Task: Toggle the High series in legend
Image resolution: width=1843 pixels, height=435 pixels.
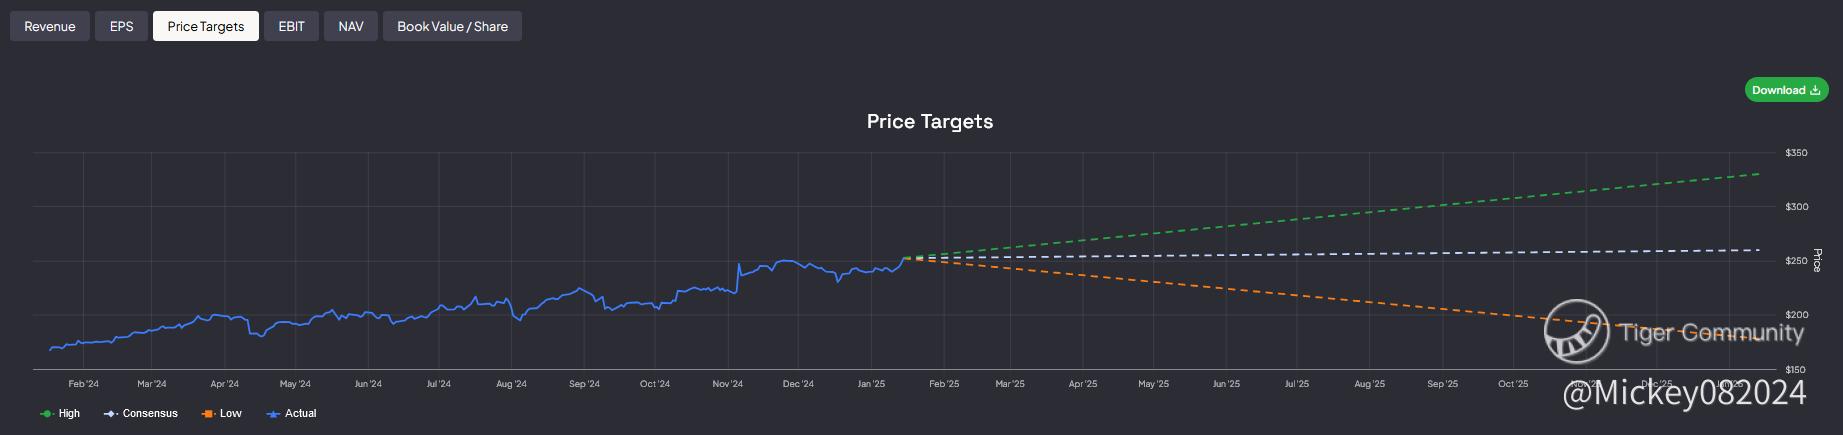Action: (x=69, y=413)
